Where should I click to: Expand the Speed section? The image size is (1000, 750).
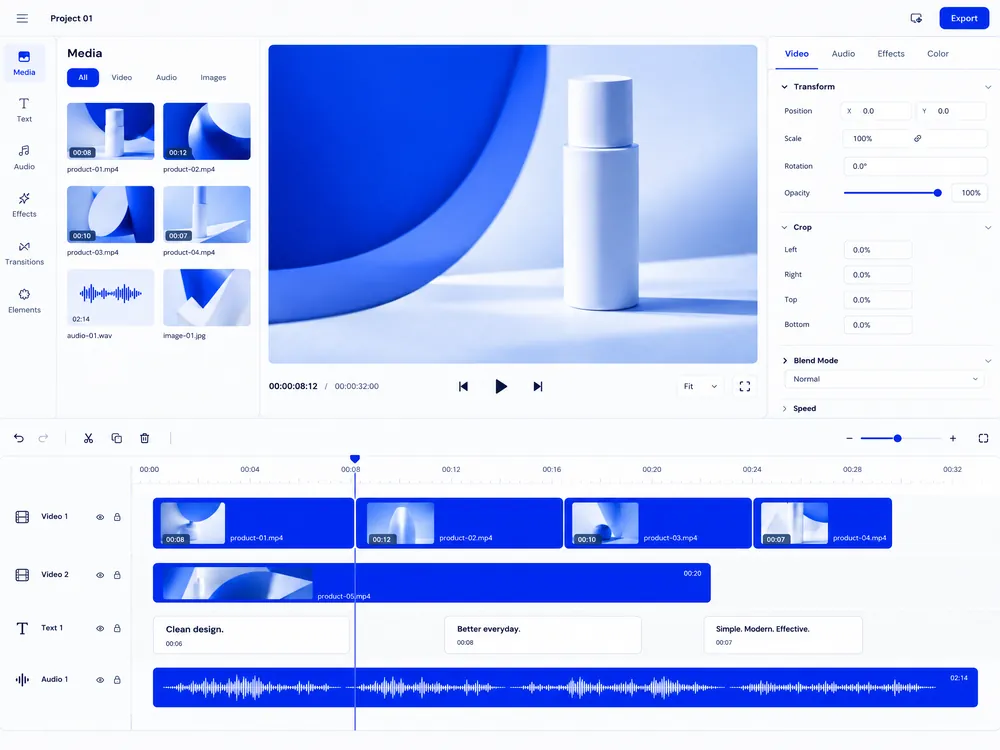(784, 409)
